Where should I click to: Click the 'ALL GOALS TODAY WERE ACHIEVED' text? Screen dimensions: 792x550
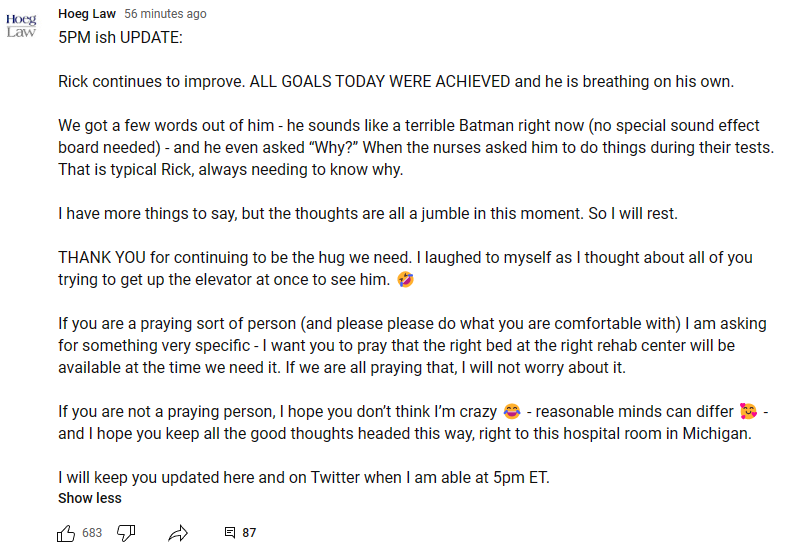(x=380, y=81)
